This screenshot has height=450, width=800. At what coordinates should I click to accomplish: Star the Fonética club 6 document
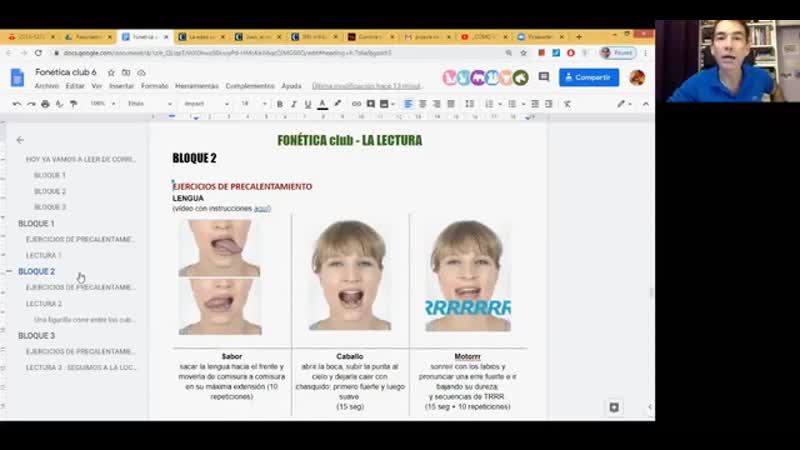click(111, 72)
